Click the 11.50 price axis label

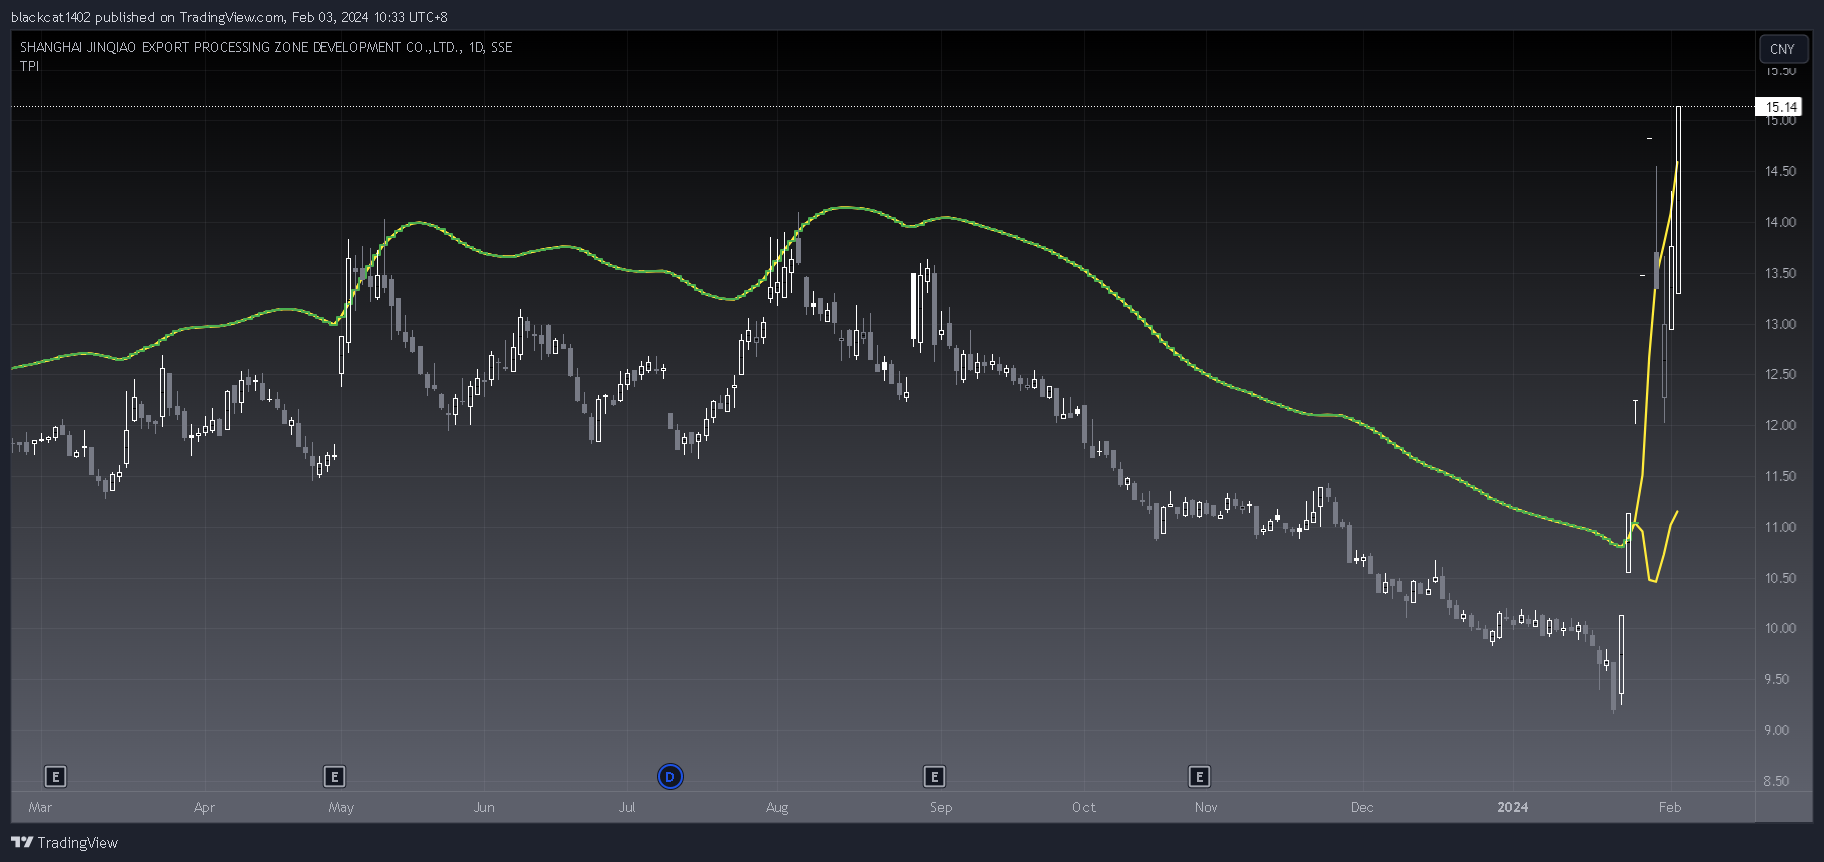click(x=1780, y=476)
